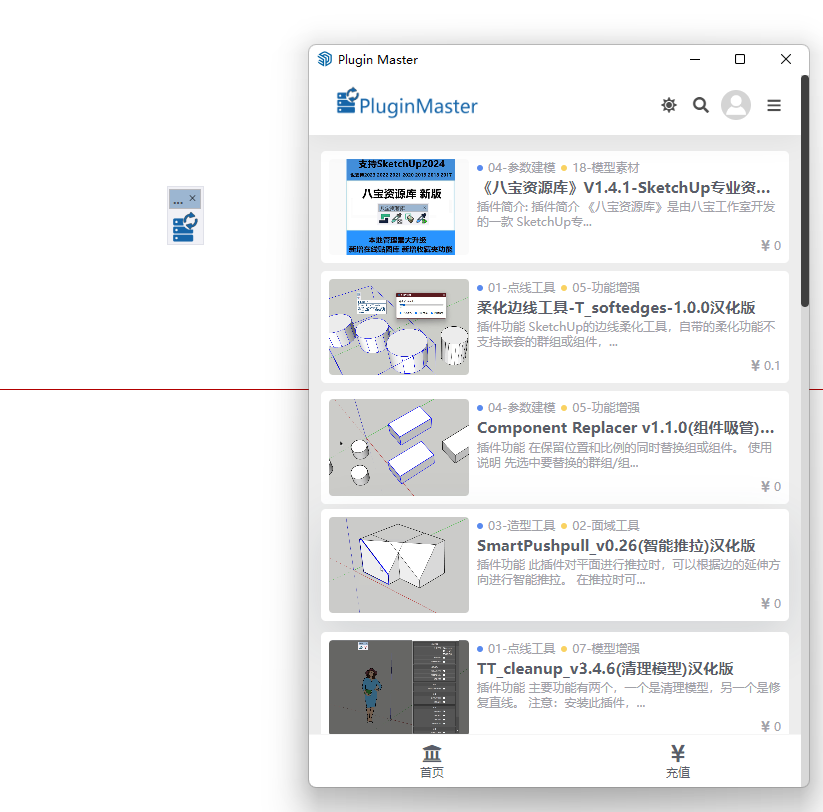This screenshot has width=823, height=812.
Task: Click the SmartPushpull plugin thumbnail image
Action: [x=399, y=565]
